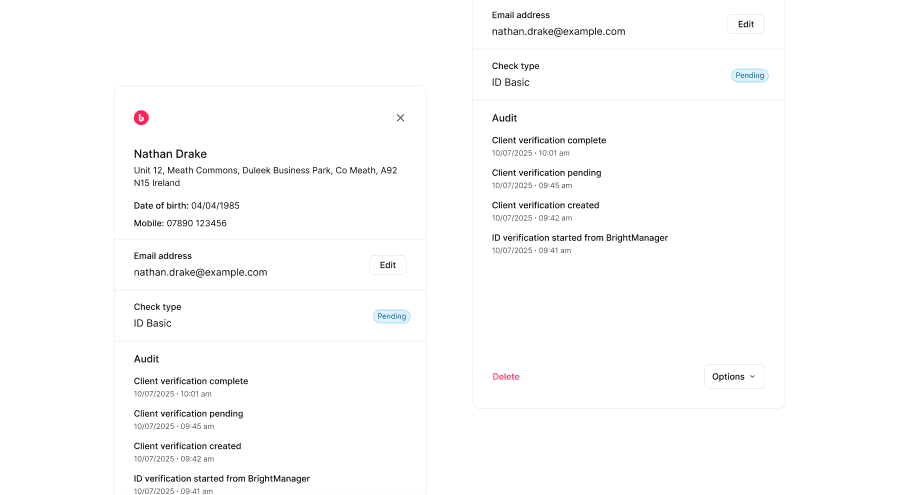Screen dimensions: 900x495
Task: Click the email address below the Mobile number
Action: (x=200, y=272)
